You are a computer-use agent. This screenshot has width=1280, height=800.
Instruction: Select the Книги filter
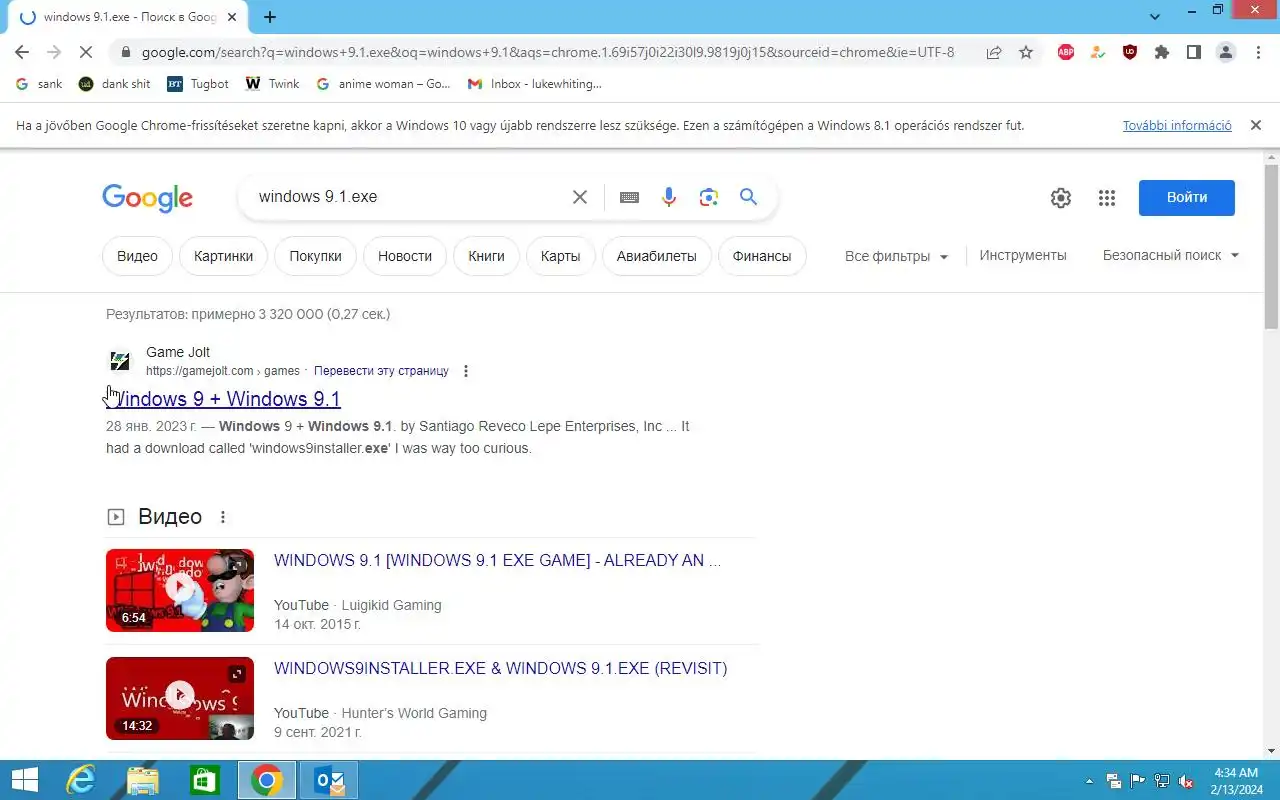tap(486, 256)
